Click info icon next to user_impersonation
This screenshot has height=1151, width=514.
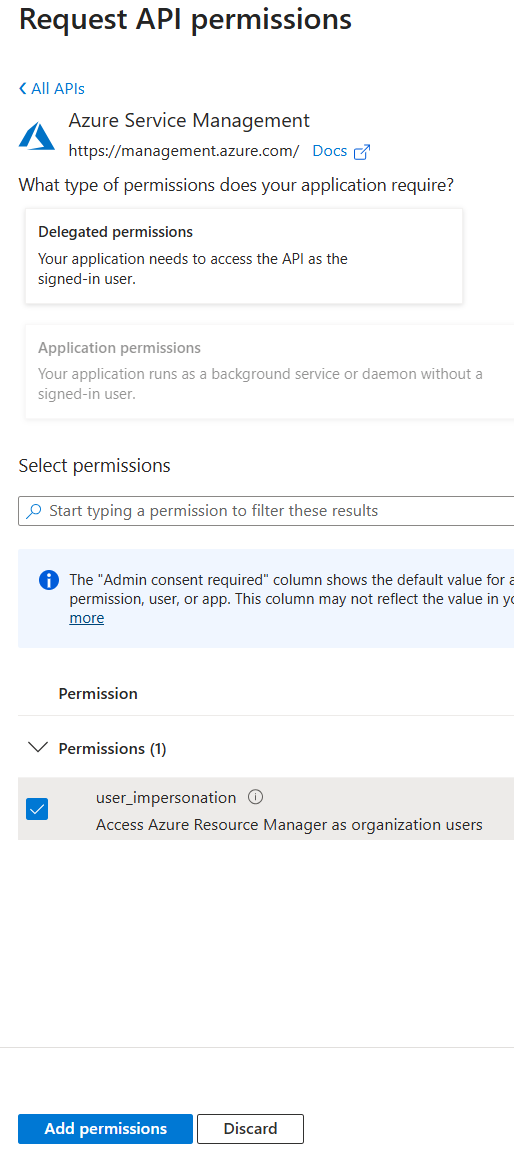(x=256, y=797)
